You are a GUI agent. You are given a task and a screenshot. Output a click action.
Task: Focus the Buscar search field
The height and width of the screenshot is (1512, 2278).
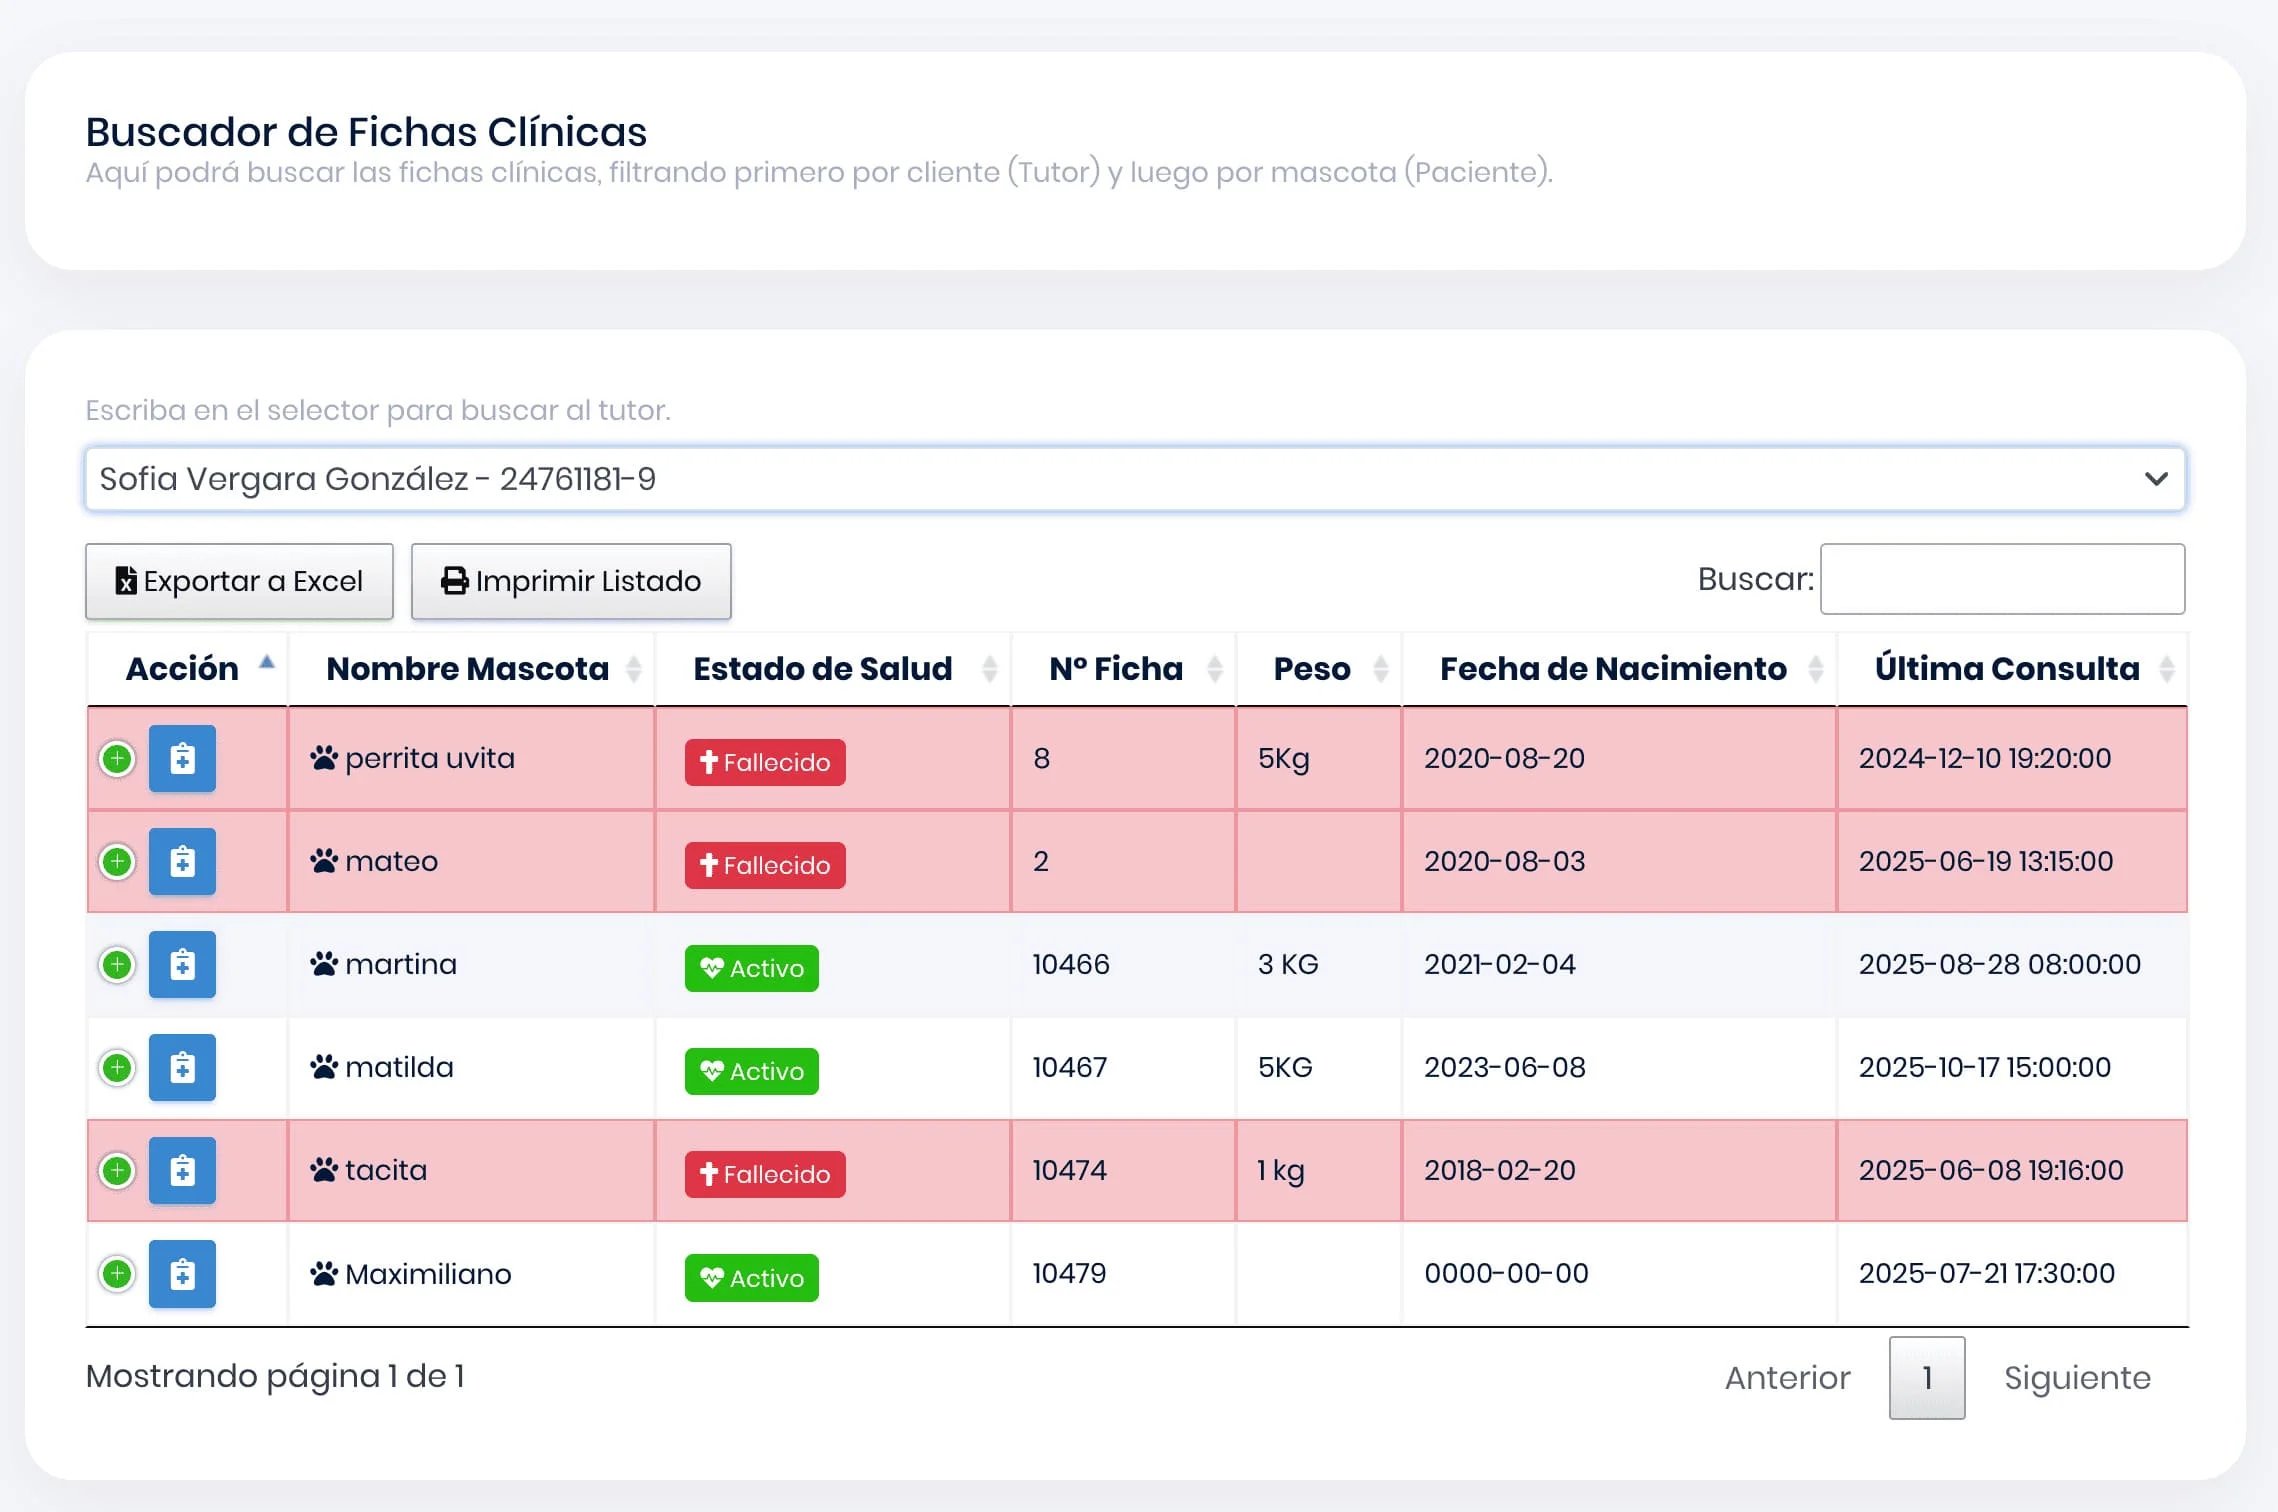coord(2002,579)
